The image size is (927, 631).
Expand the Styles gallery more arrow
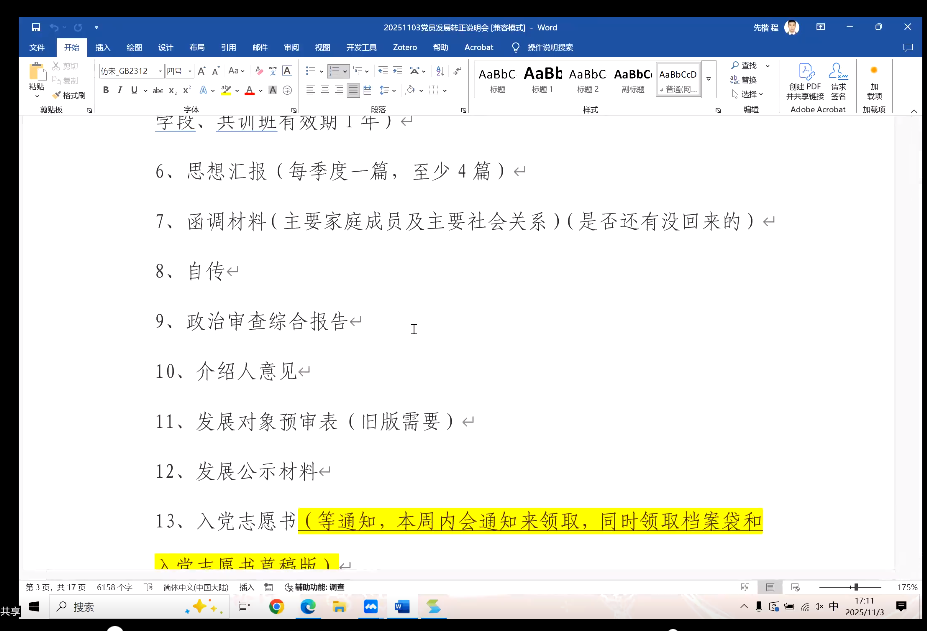(709, 80)
